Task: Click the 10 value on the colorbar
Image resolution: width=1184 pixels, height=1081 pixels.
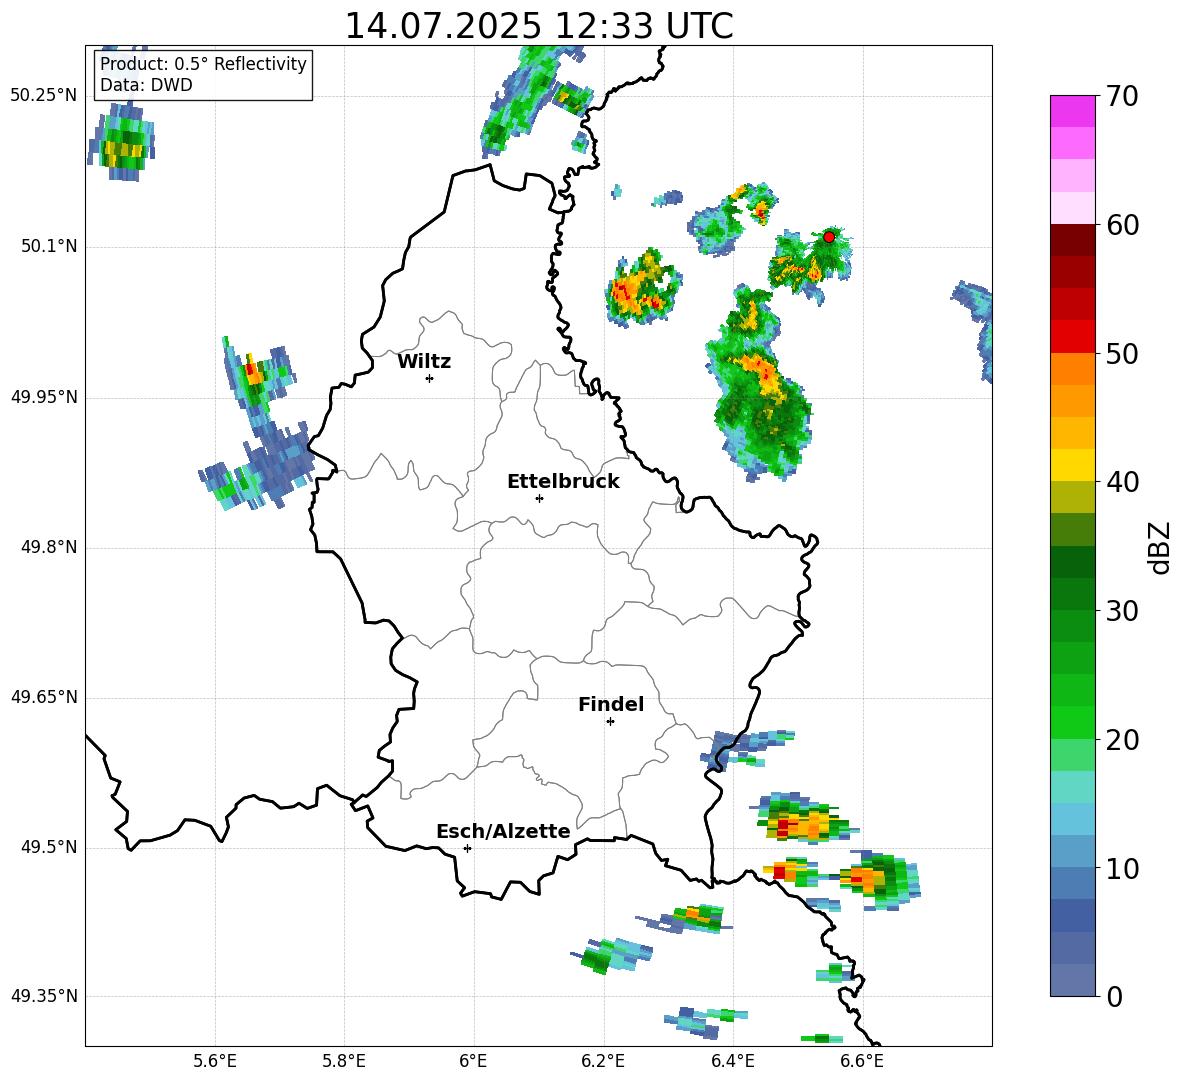Action: [x=1121, y=868]
